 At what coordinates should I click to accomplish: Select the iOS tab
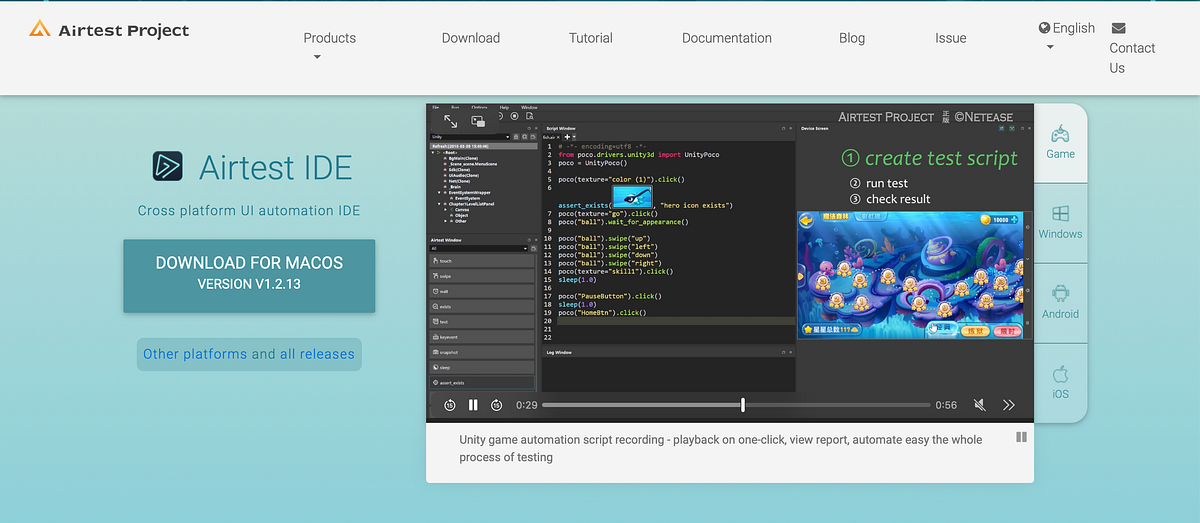click(1060, 383)
